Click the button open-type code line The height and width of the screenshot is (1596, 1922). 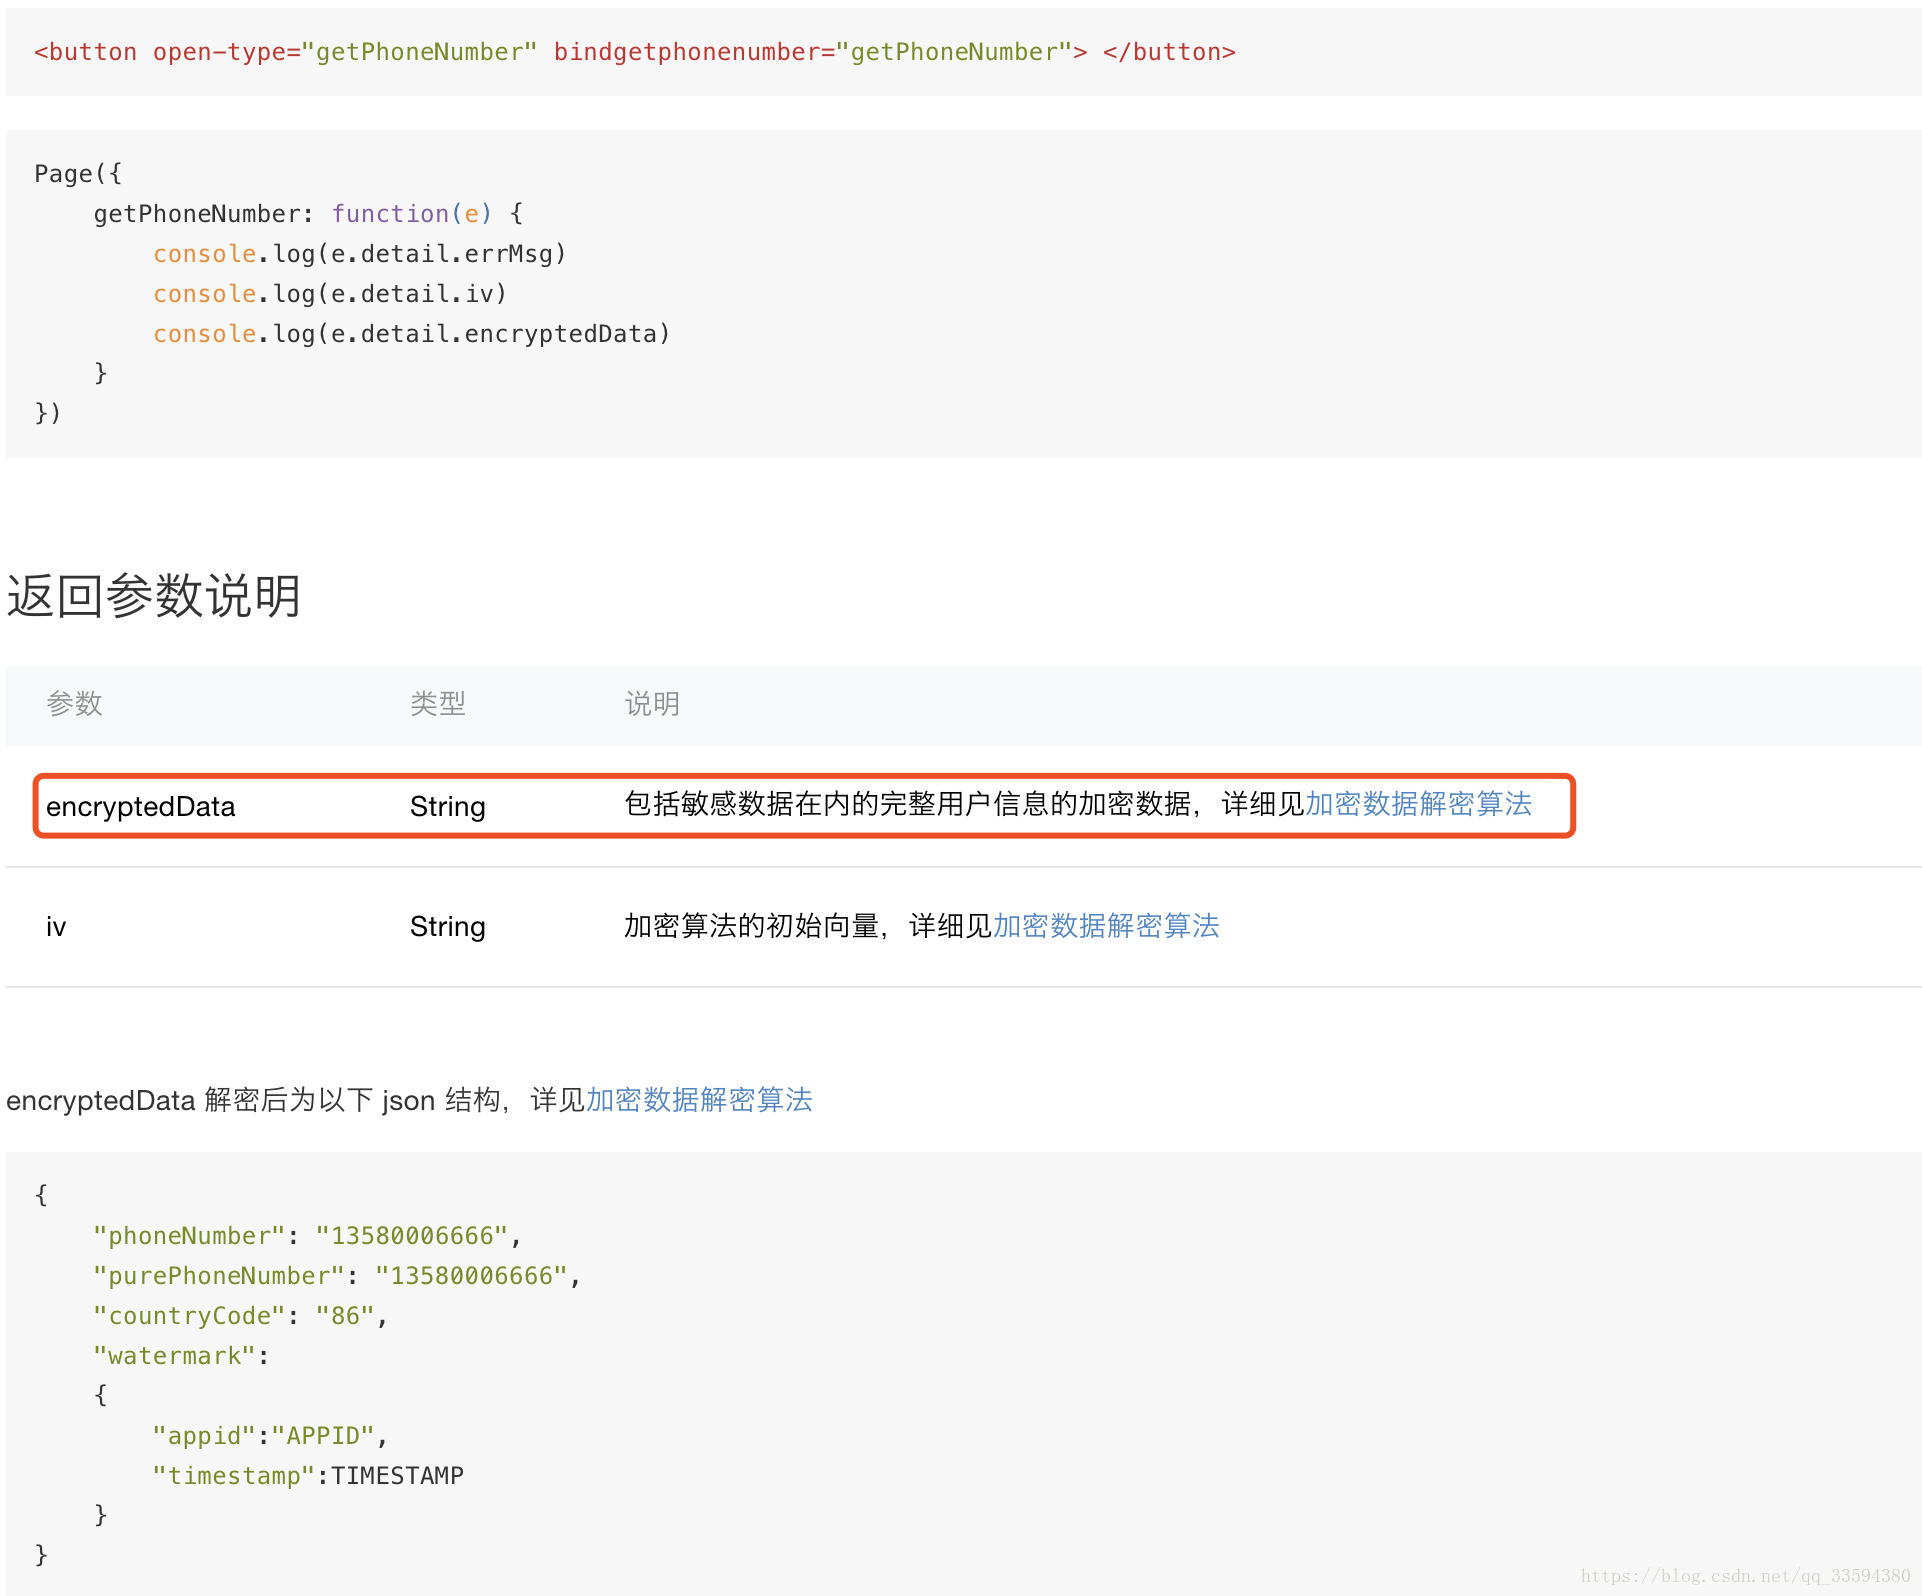(634, 52)
